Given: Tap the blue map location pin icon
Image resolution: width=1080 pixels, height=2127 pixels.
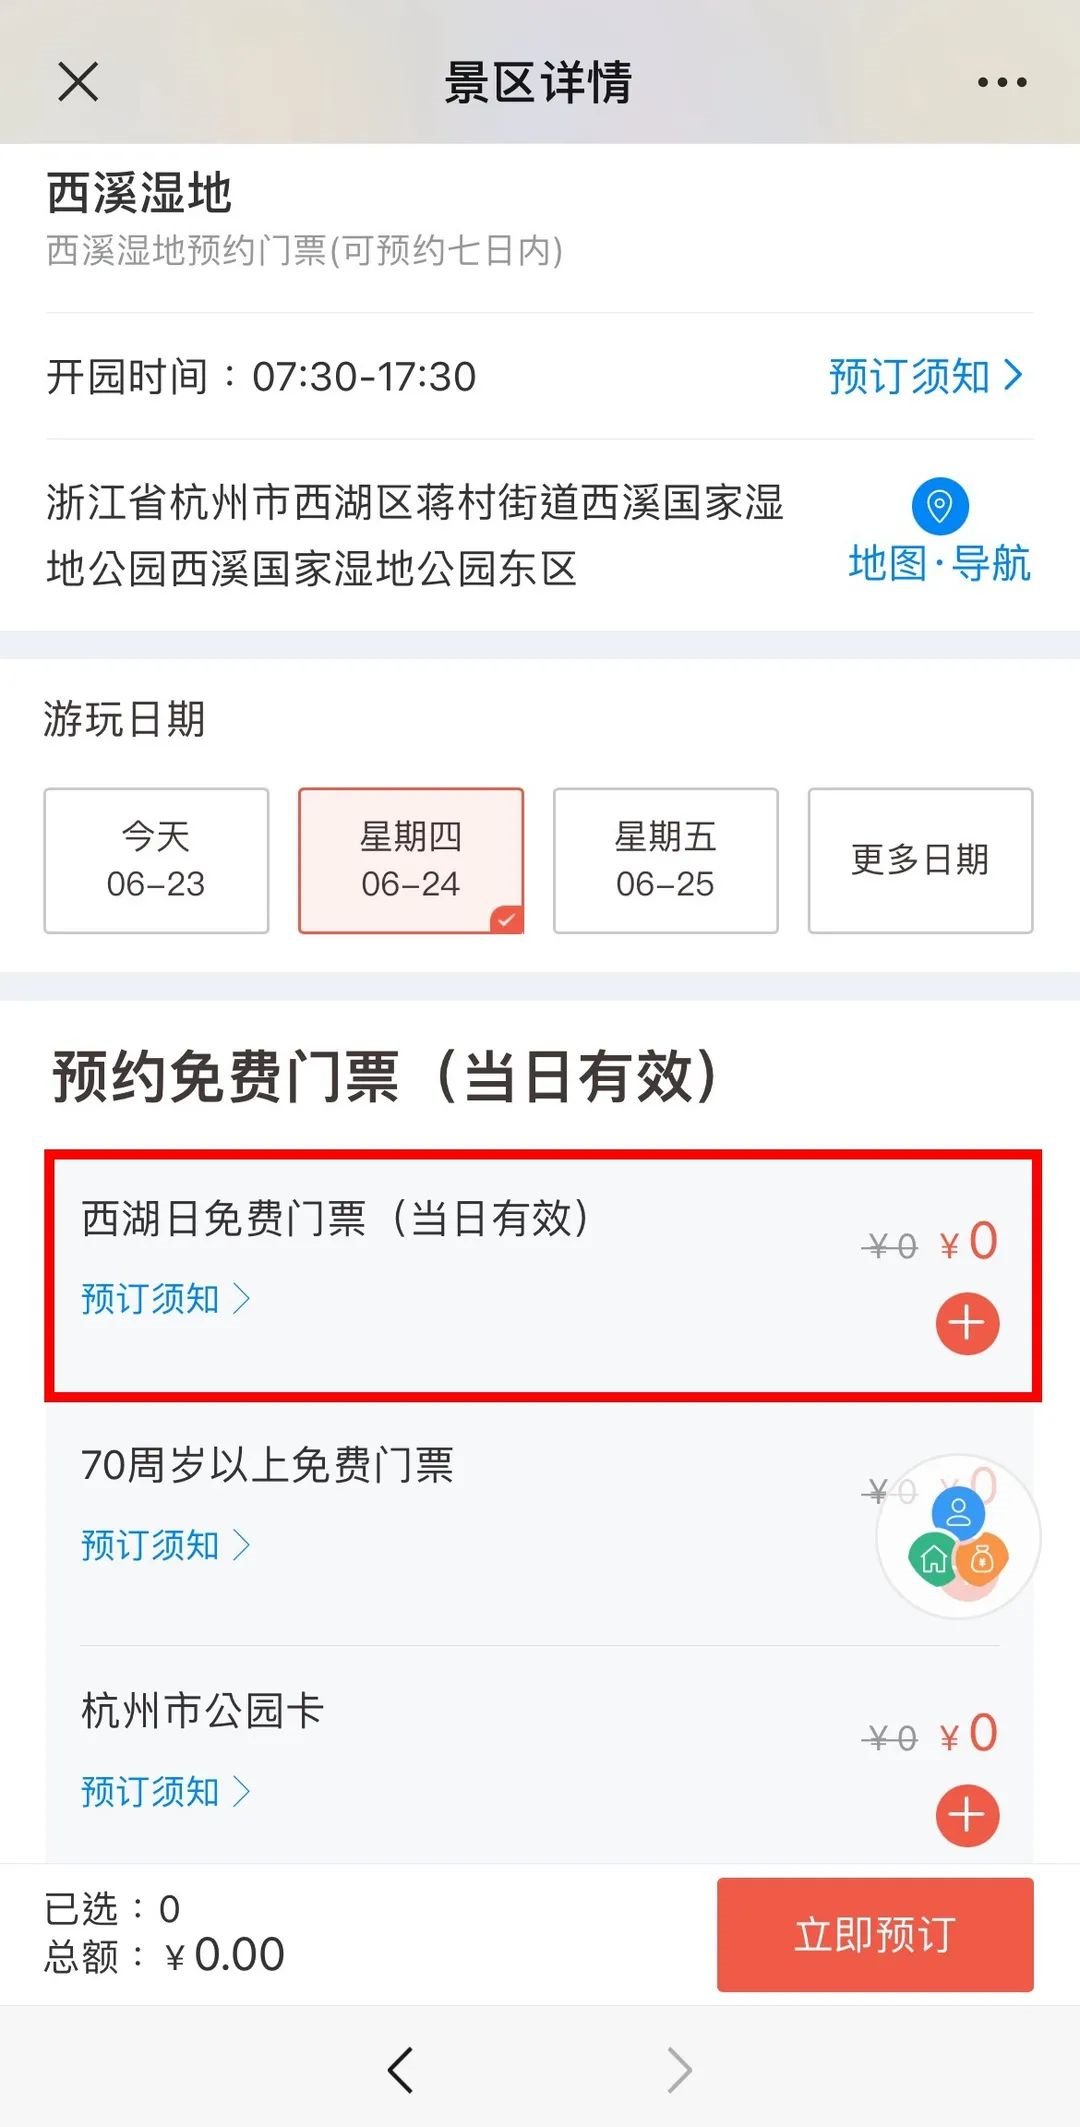Looking at the screenshot, I should [940, 506].
